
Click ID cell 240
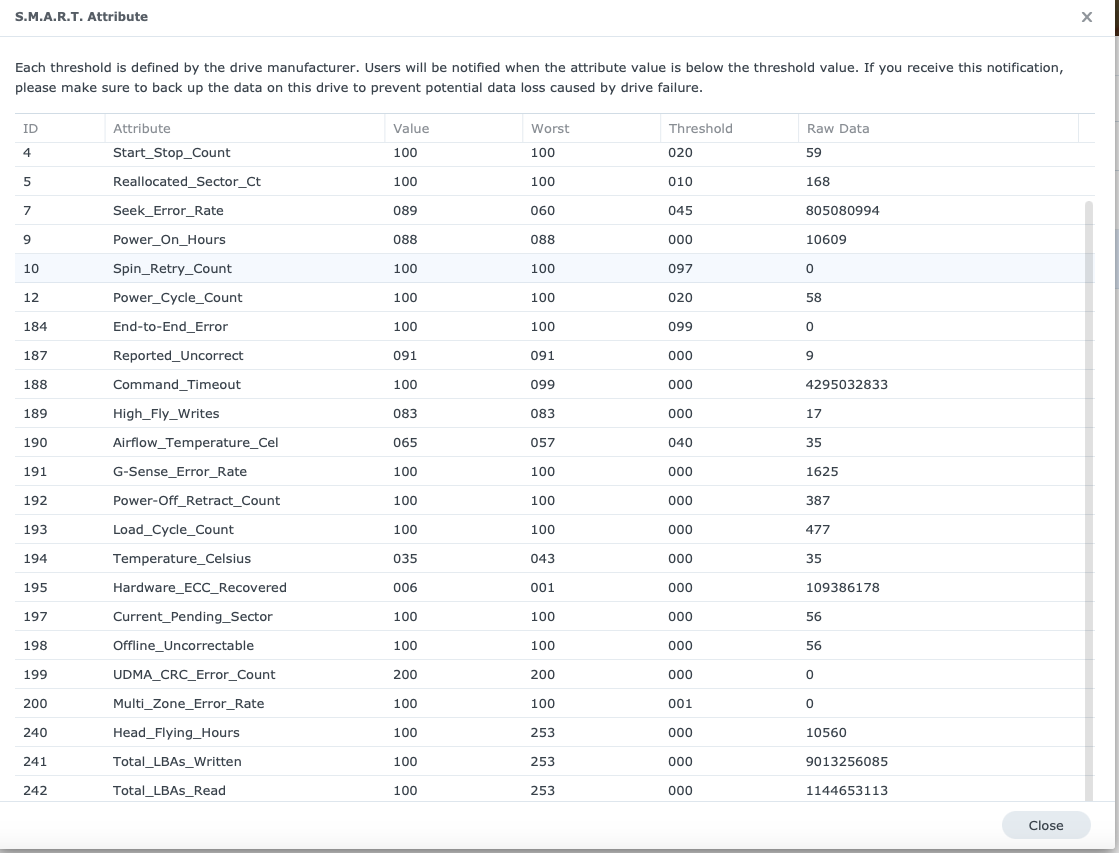tap(35, 732)
